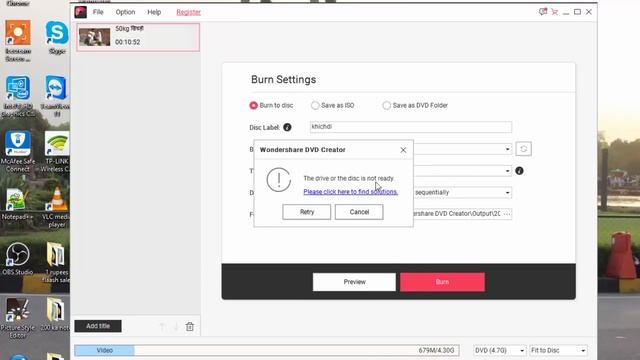Click the Cancel button in dialog
Screen dimensions: 640x360
click(x=359, y=212)
